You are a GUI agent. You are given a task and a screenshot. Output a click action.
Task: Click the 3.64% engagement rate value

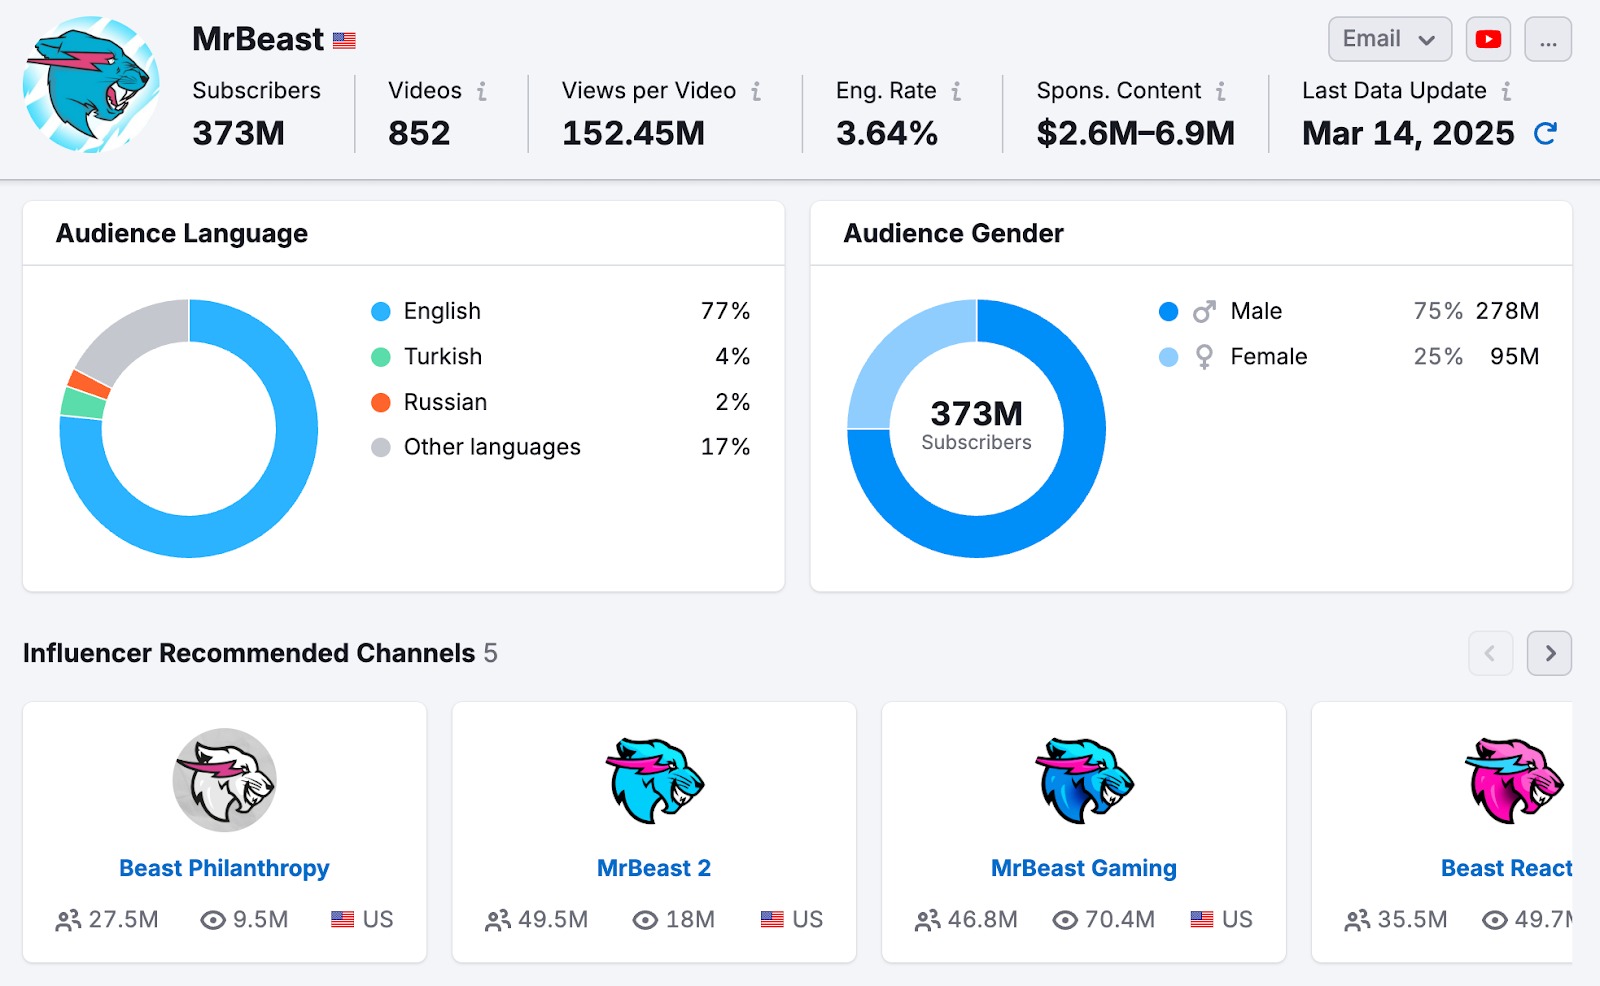[x=887, y=133]
